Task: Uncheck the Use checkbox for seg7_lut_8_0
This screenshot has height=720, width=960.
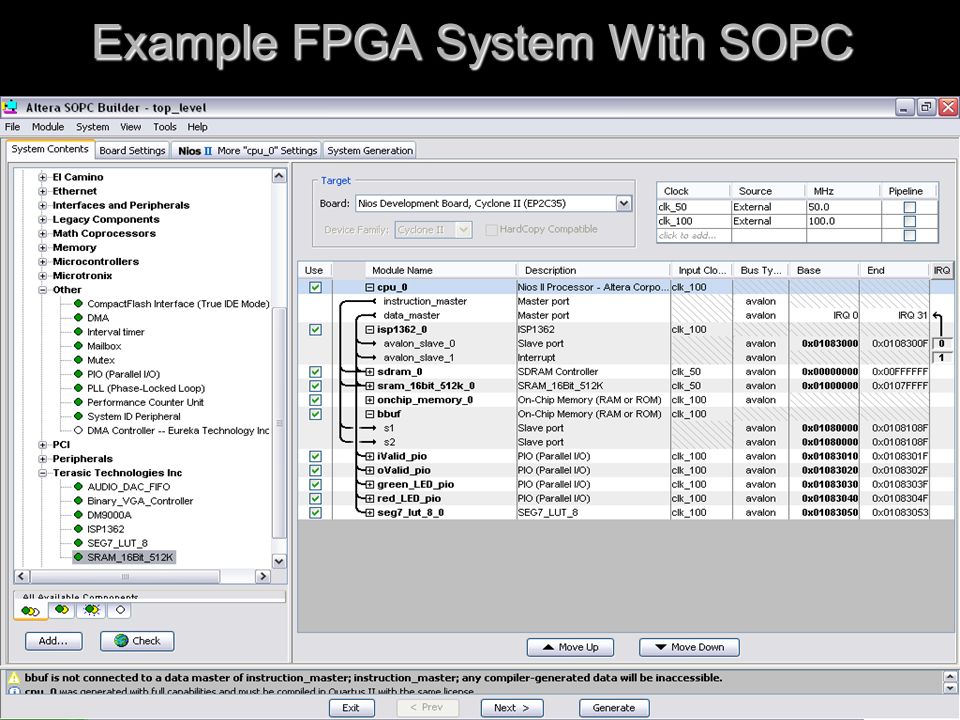Action: [315, 512]
